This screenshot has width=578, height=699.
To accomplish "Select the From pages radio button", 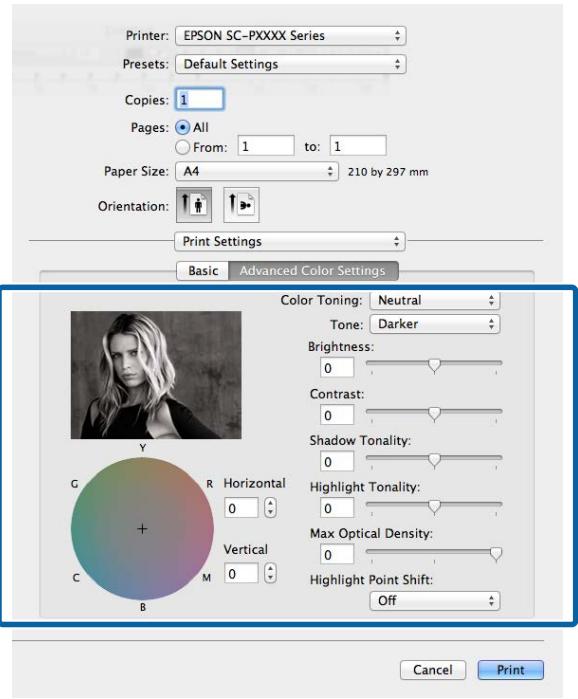I will coord(182,147).
